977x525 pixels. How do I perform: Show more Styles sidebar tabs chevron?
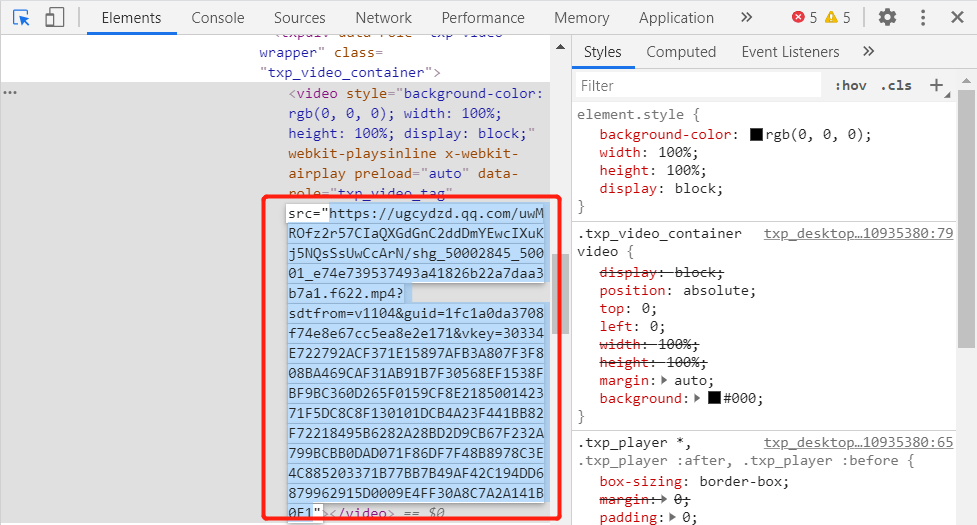(869, 52)
